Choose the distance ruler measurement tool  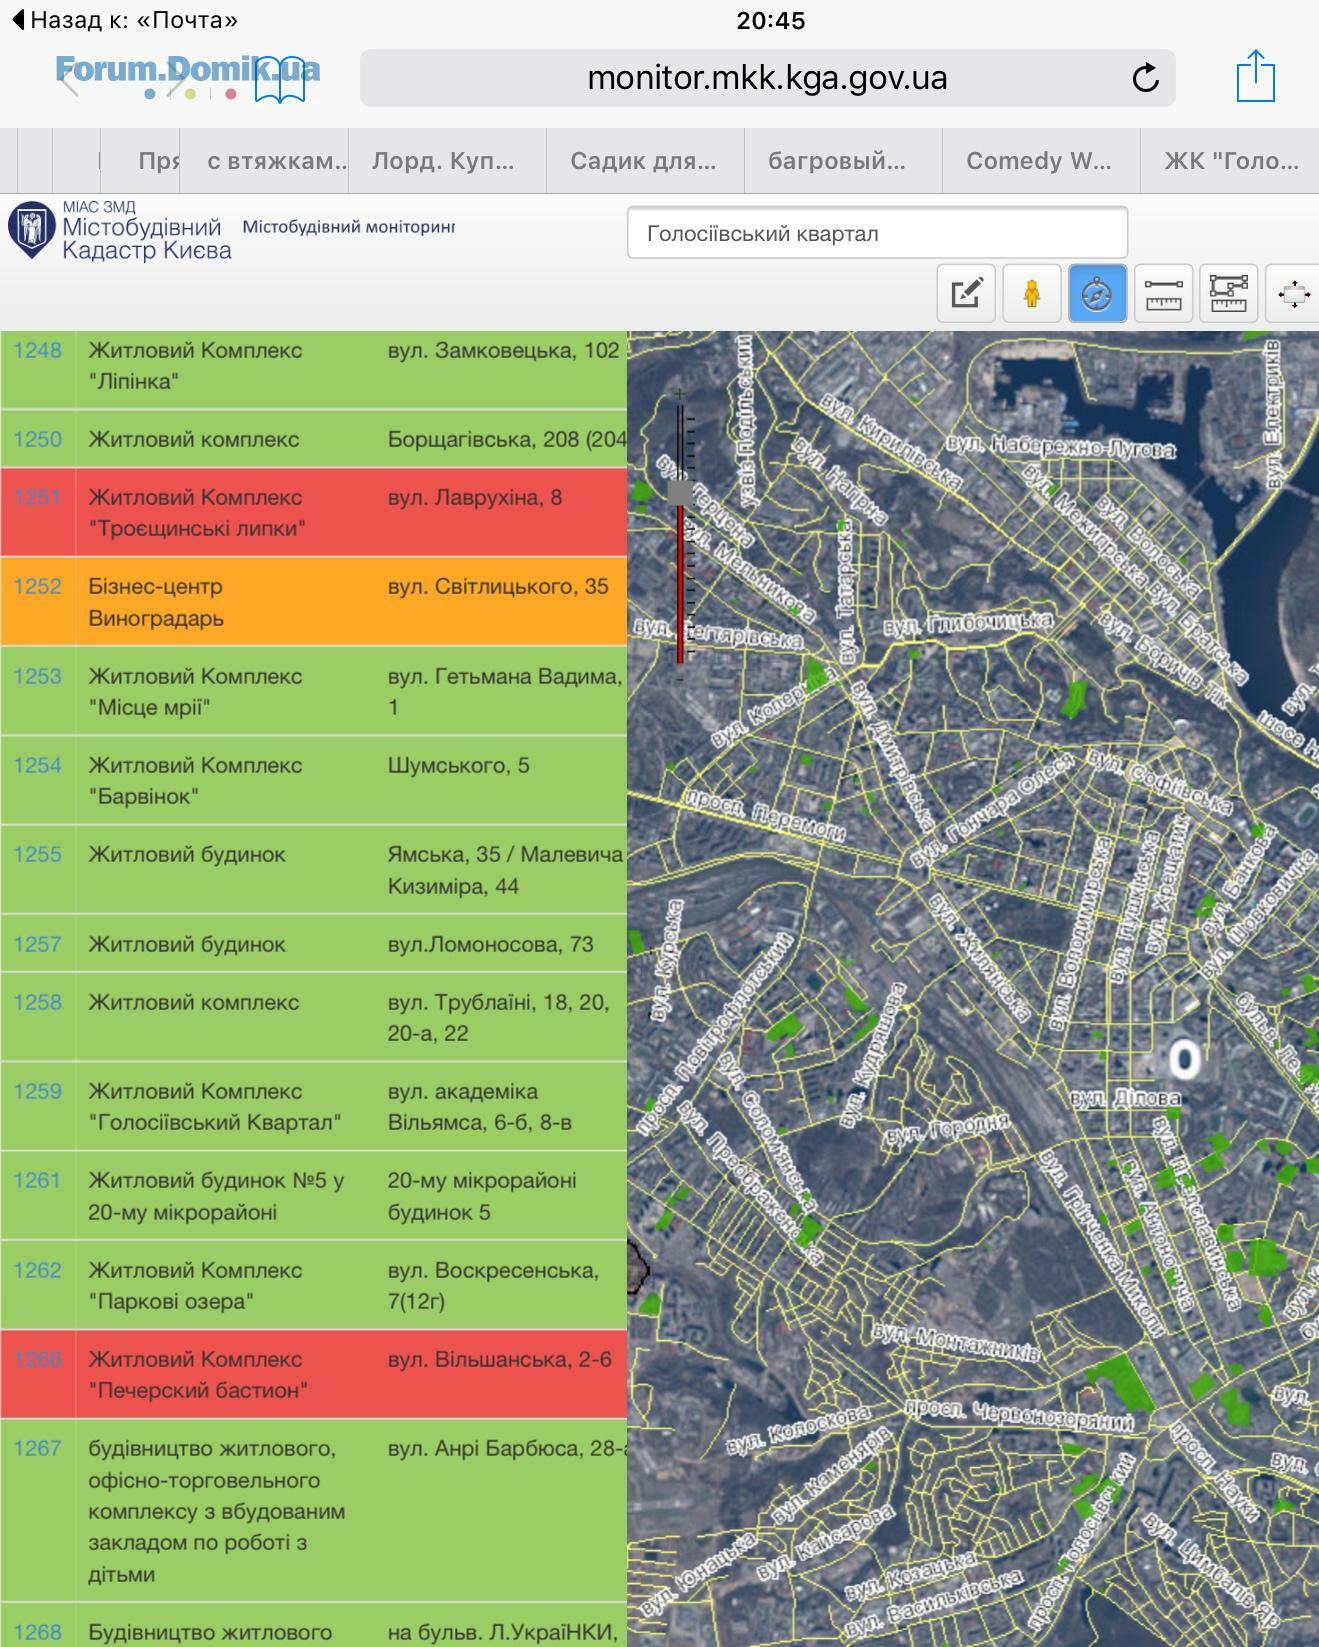point(1163,293)
